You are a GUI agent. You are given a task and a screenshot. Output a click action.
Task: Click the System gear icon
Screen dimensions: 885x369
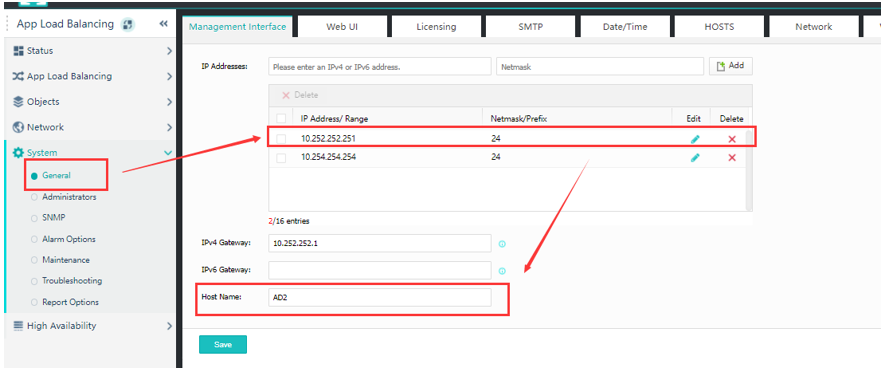click(x=19, y=153)
